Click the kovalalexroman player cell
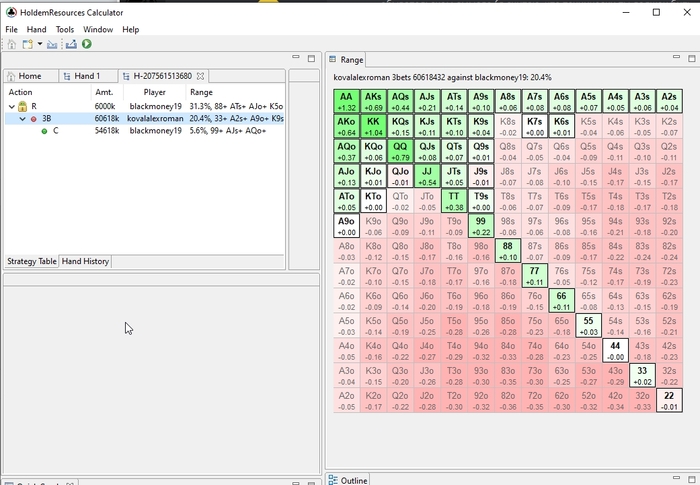This screenshot has height=485, width=700. [x=155, y=119]
